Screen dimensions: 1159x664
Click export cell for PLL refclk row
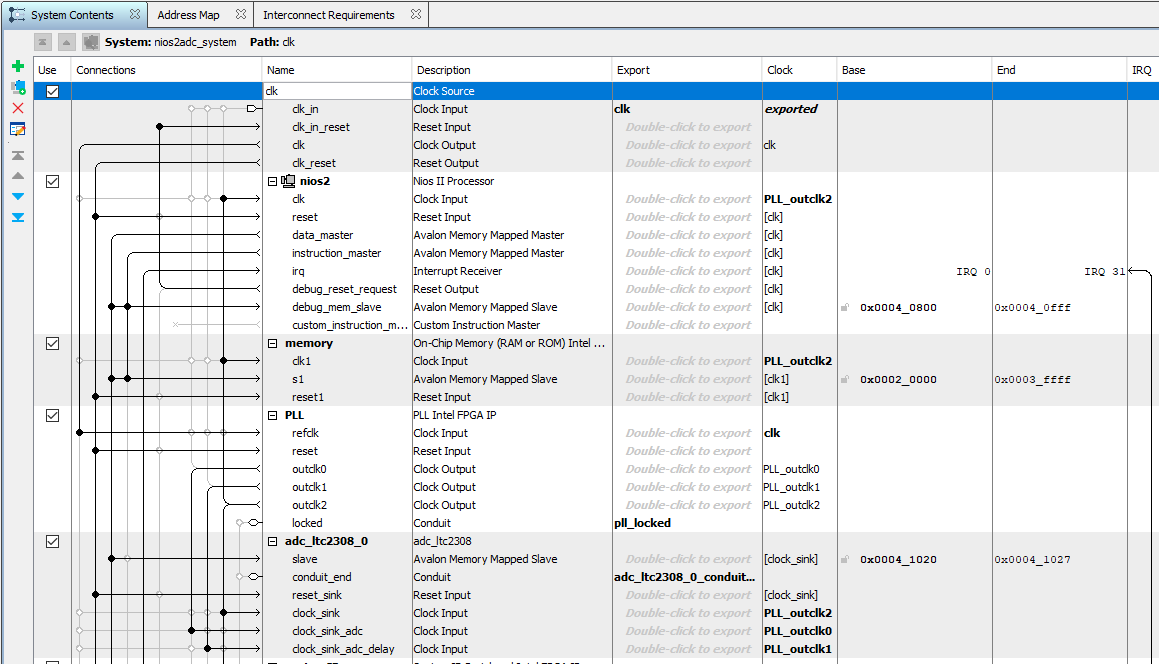click(x=687, y=433)
